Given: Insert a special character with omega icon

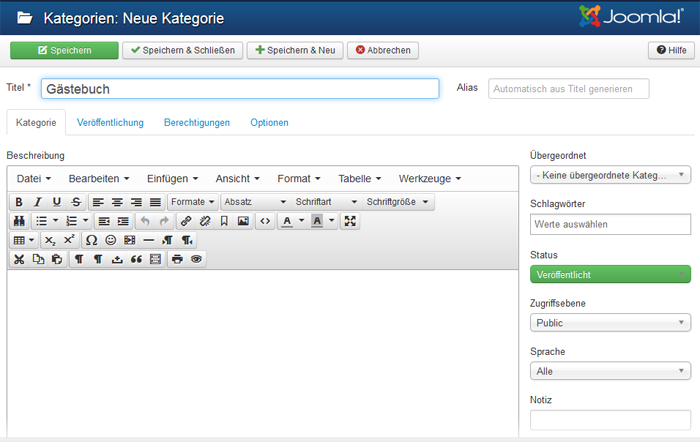Looking at the screenshot, I should pos(92,240).
